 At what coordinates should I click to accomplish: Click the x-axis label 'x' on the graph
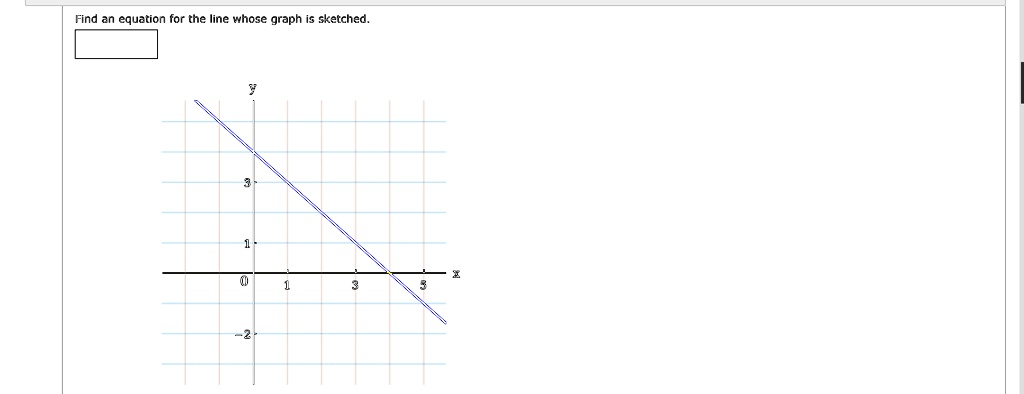(456, 274)
